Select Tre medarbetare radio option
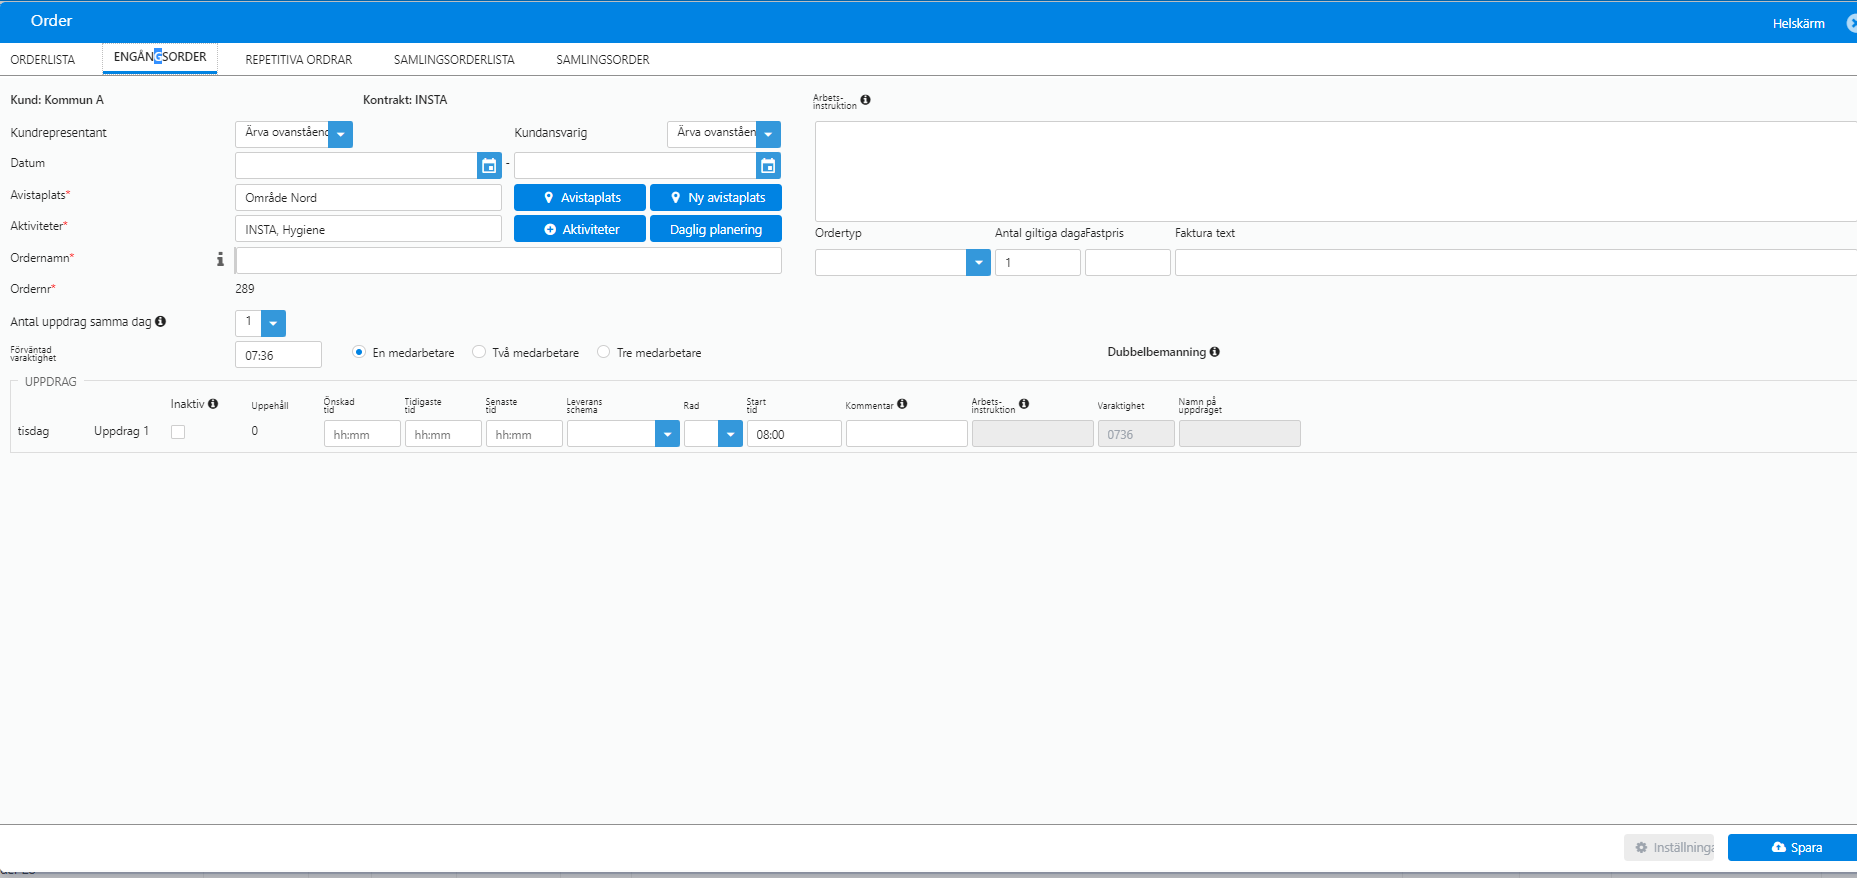 (x=603, y=352)
